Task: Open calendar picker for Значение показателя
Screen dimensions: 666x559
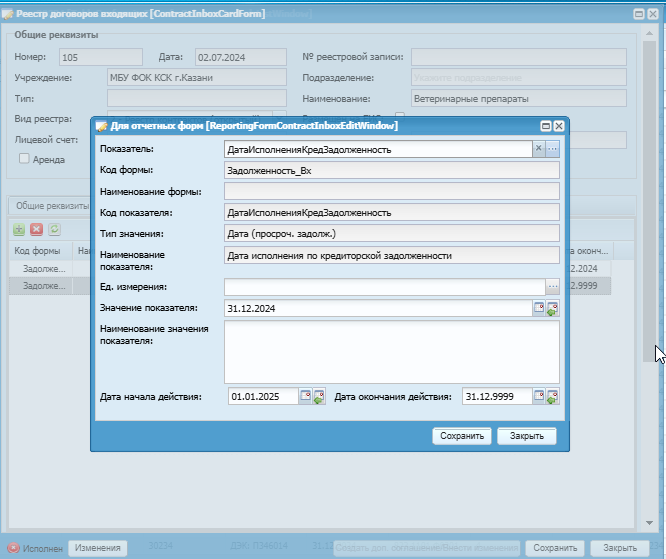Action: click(539, 308)
